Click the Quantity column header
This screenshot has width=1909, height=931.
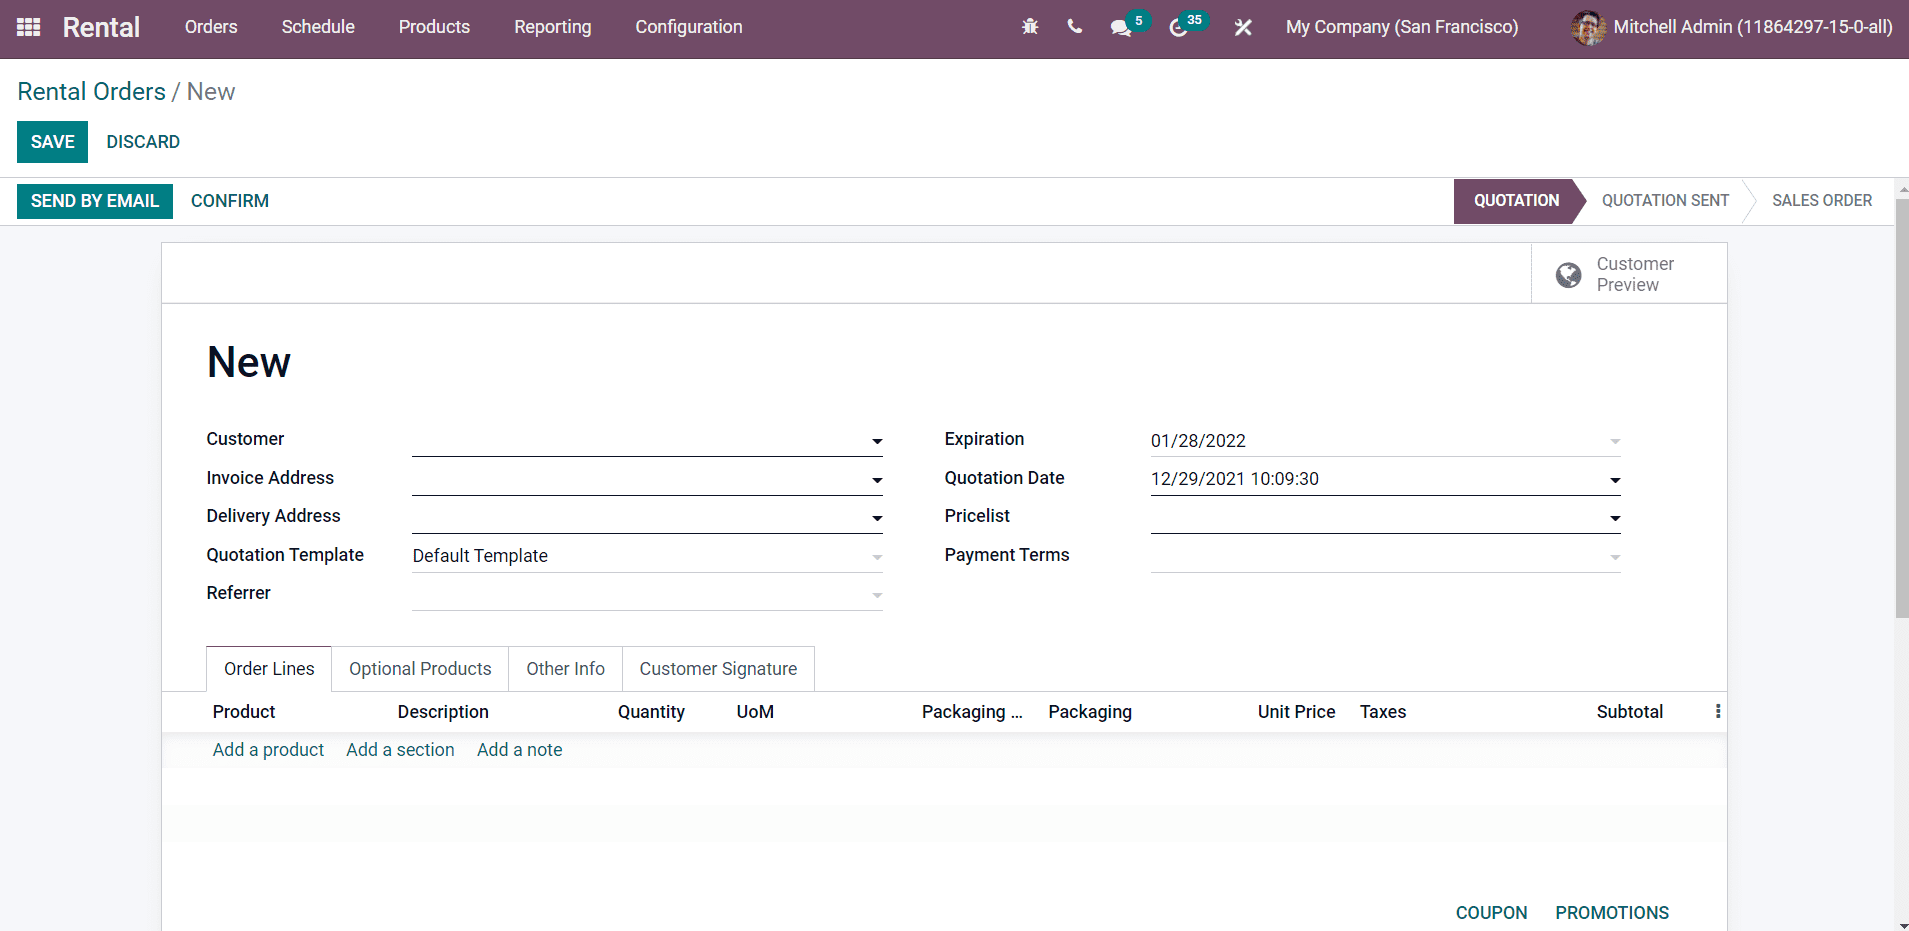[651, 712]
